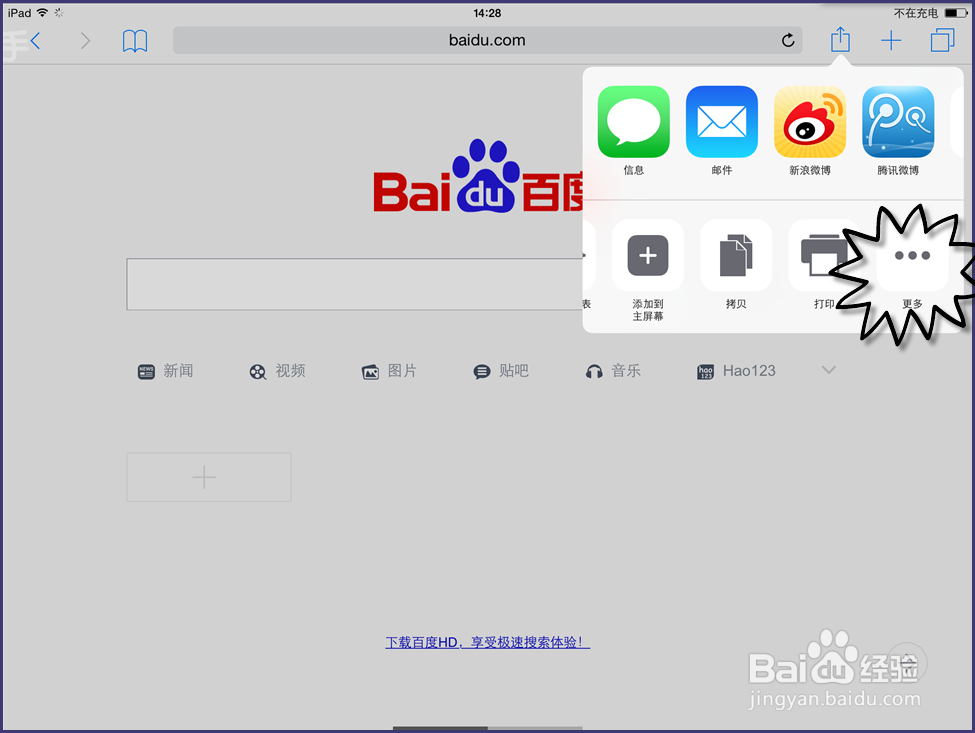This screenshot has width=975, height=733.
Task: Open a new tab with the plus icon
Action: [x=891, y=41]
